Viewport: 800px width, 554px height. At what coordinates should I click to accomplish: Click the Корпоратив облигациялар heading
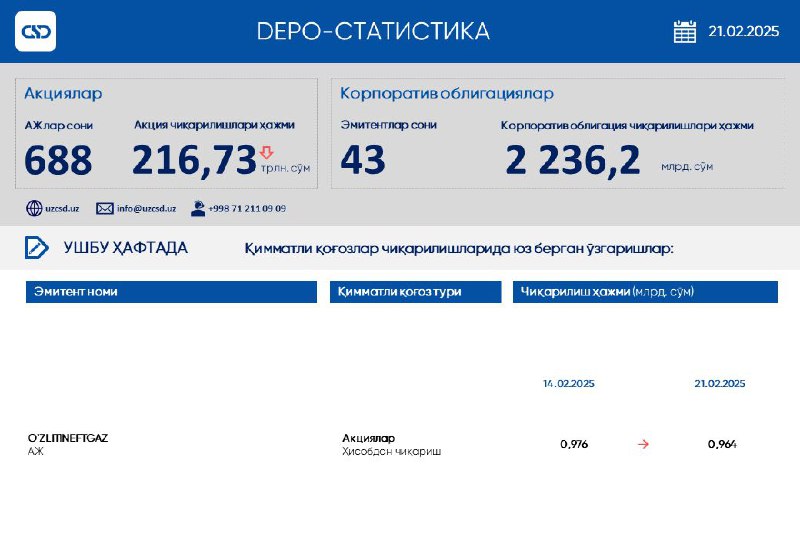(x=447, y=93)
